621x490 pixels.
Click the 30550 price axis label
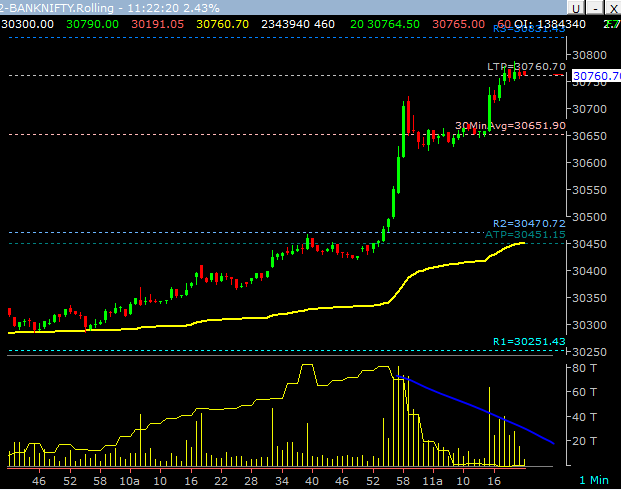coord(589,190)
